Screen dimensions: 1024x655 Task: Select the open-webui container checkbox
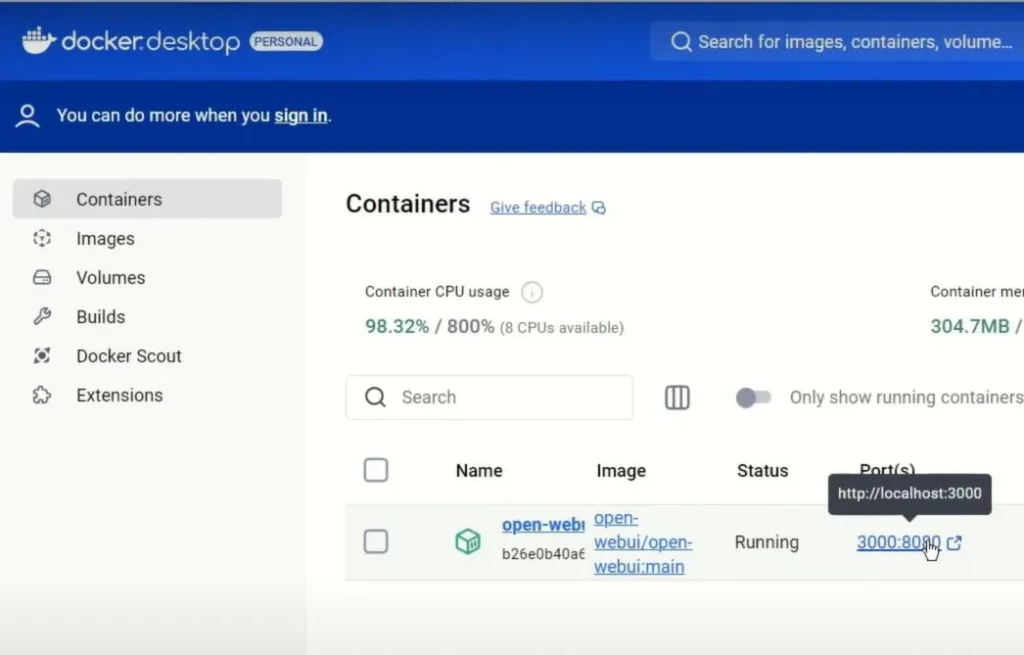click(376, 541)
